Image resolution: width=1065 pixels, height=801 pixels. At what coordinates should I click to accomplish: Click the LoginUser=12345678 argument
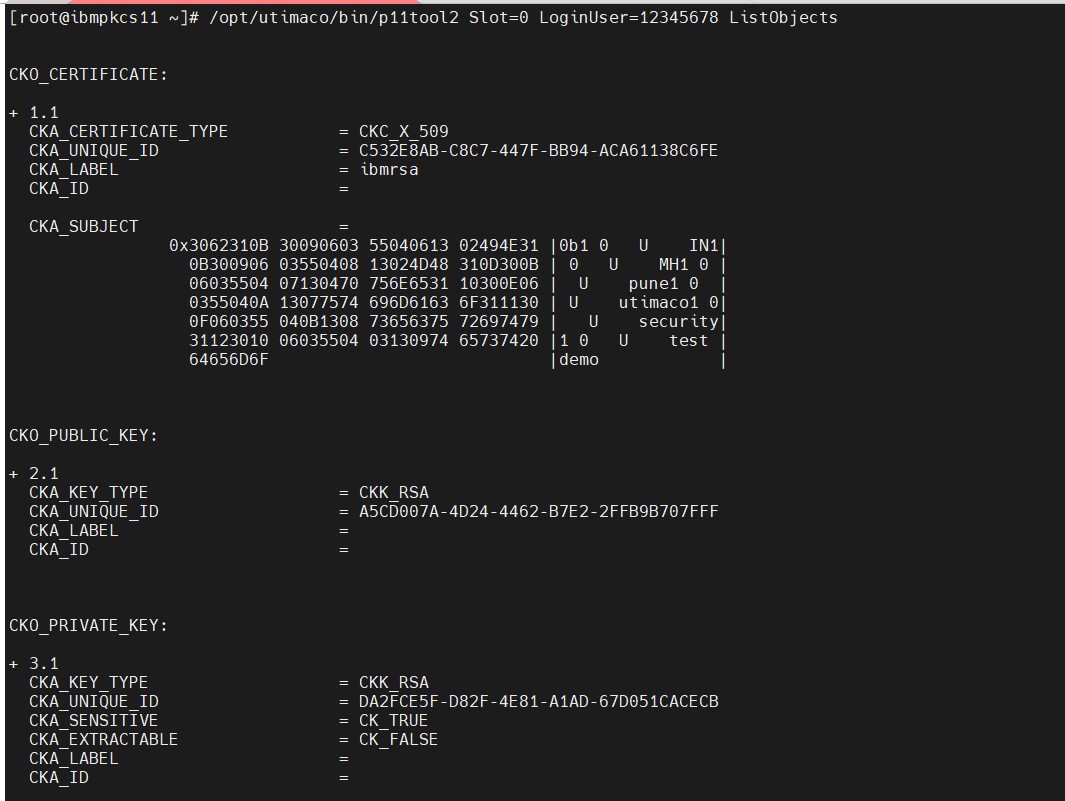(628, 17)
